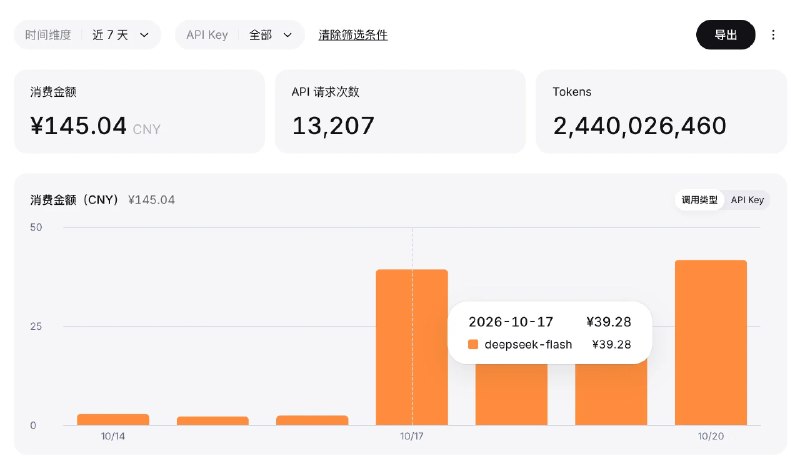Image resolution: width=800 pixels, height=464 pixels.
Task: Open the API 请求次数 13,207 card
Action: pyautogui.click(x=400, y=111)
